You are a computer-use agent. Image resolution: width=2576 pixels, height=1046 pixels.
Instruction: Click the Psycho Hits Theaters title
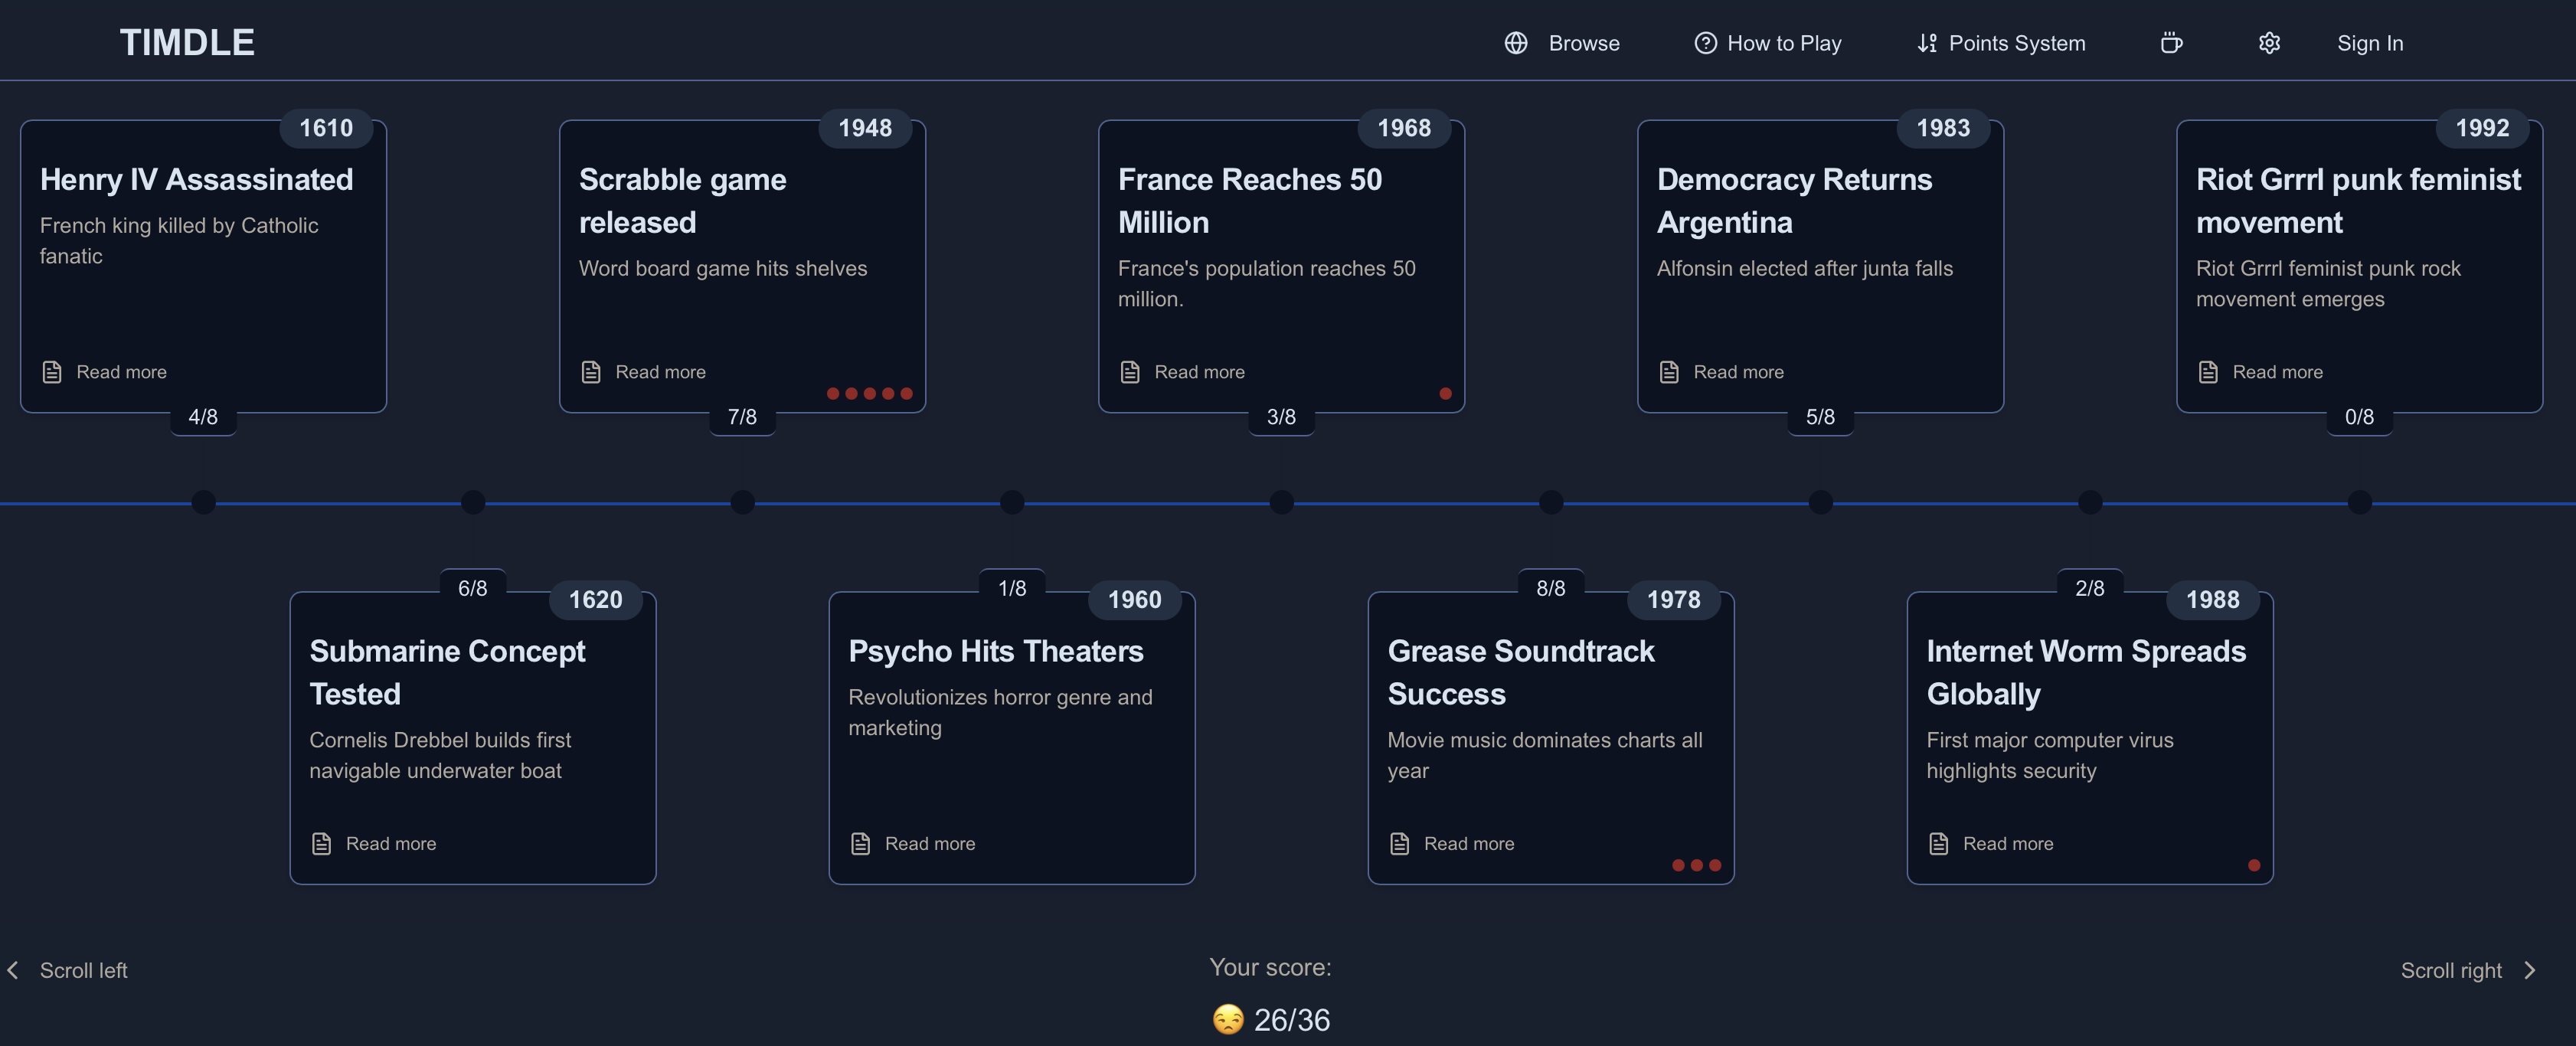(x=996, y=652)
